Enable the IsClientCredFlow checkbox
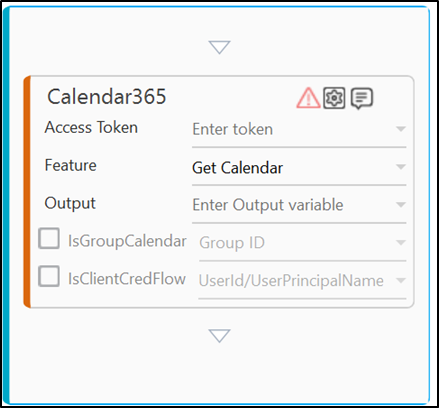 pyautogui.click(x=49, y=276)
